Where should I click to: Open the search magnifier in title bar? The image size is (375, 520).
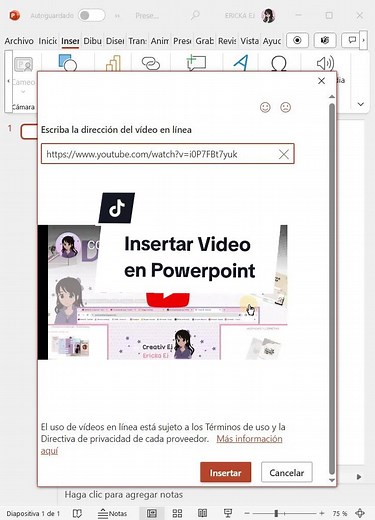point(195,15)
